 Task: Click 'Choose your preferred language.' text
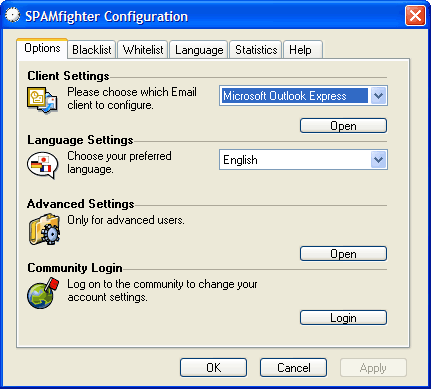[x=119, y=163]
